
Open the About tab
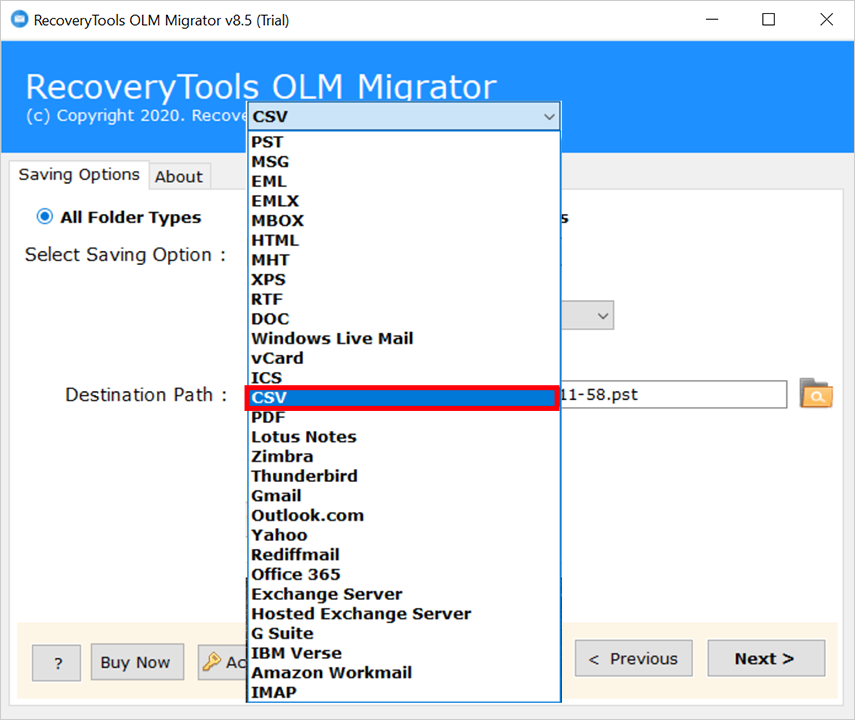click(x=179, y=177)
